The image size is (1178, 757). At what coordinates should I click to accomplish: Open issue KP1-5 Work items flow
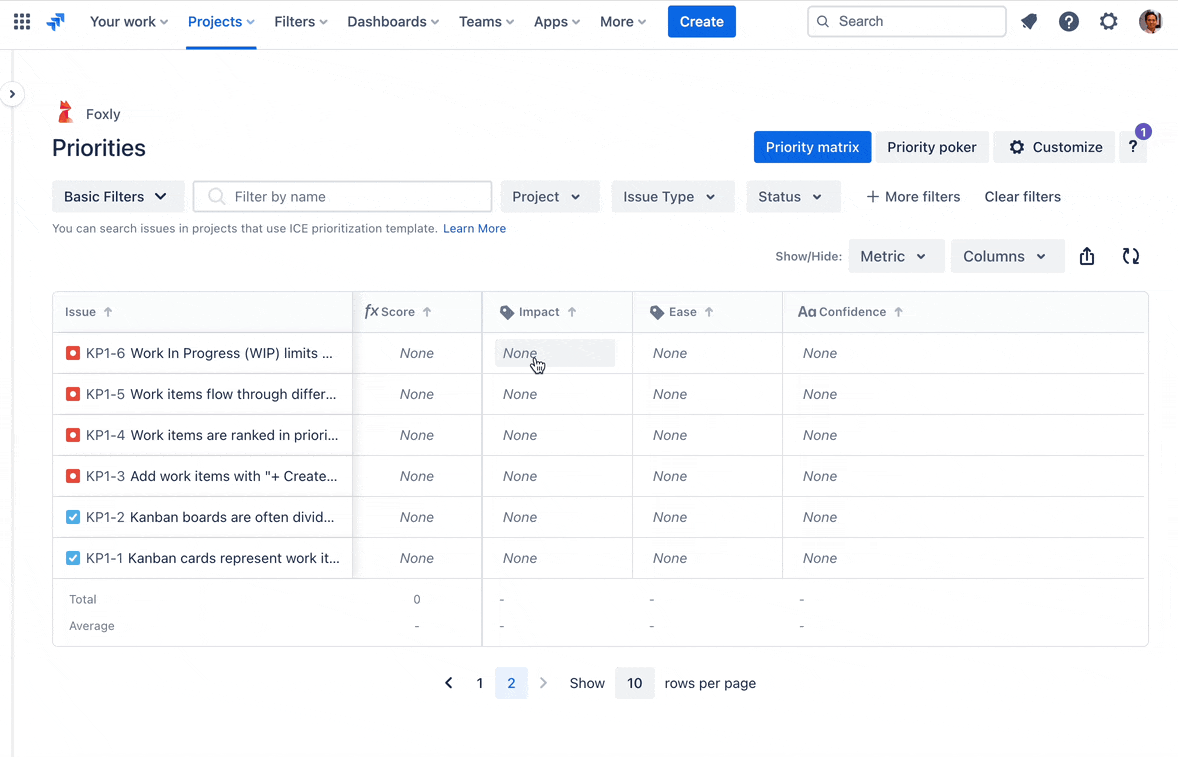211,394
